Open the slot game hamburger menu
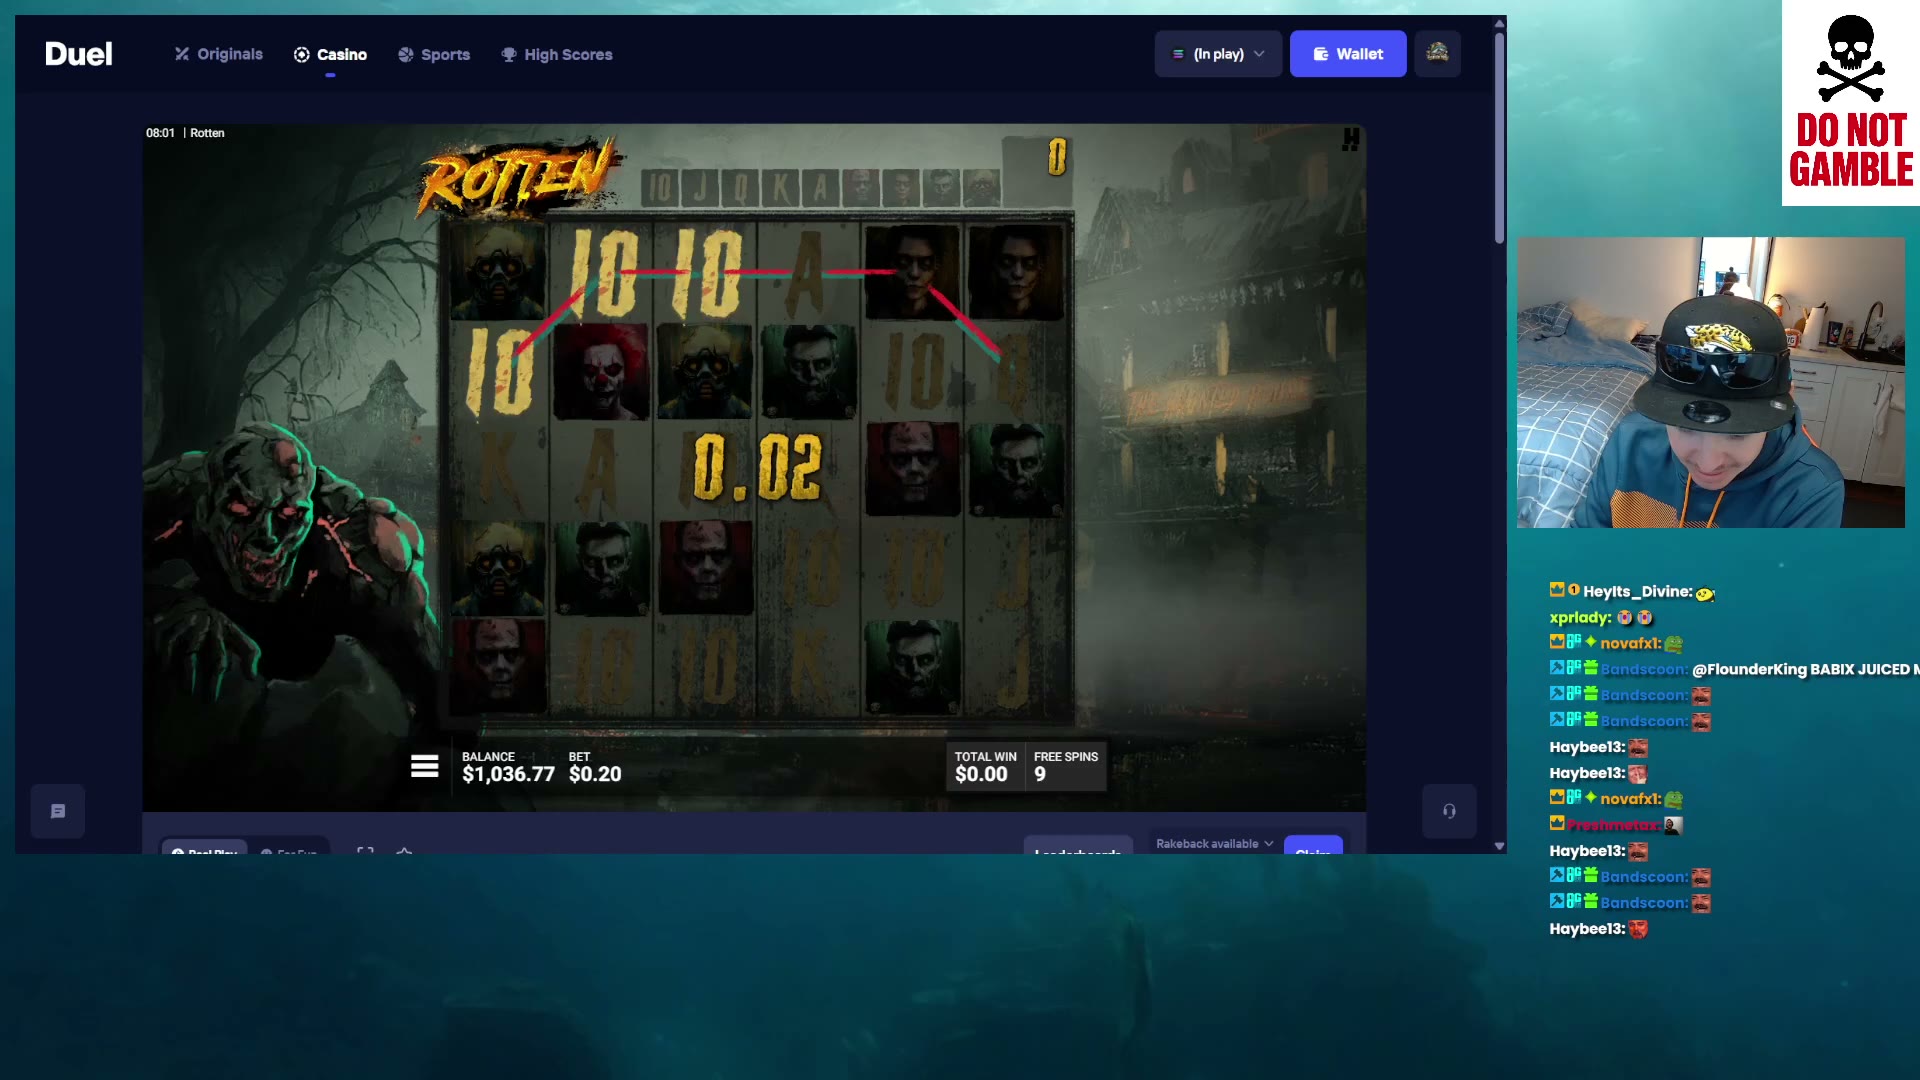 pos(424,767)
